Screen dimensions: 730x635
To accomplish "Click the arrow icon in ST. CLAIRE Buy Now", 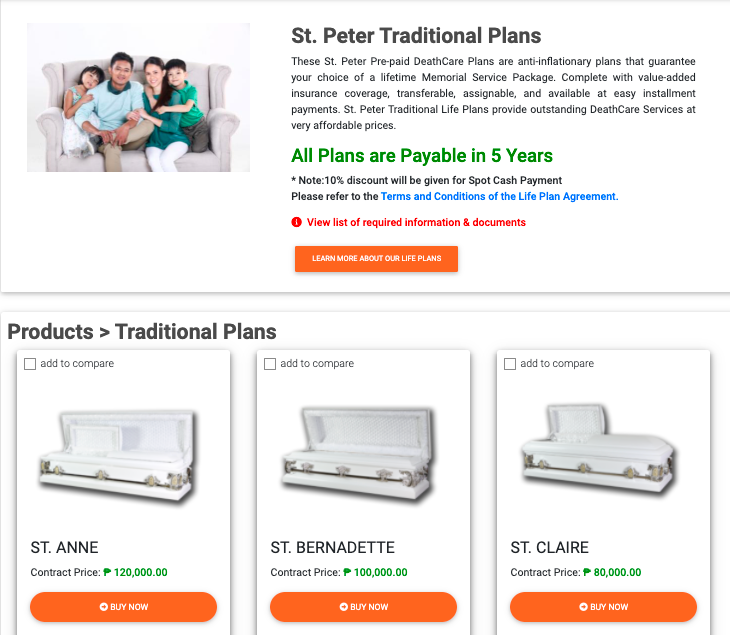I will click(583, 607).
